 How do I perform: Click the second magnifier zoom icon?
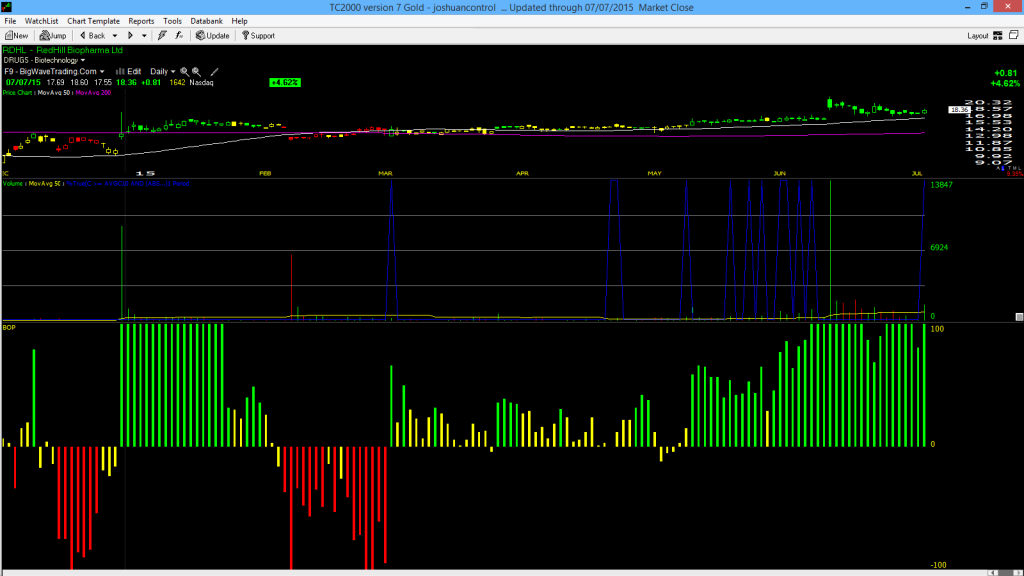click(197, 72)
